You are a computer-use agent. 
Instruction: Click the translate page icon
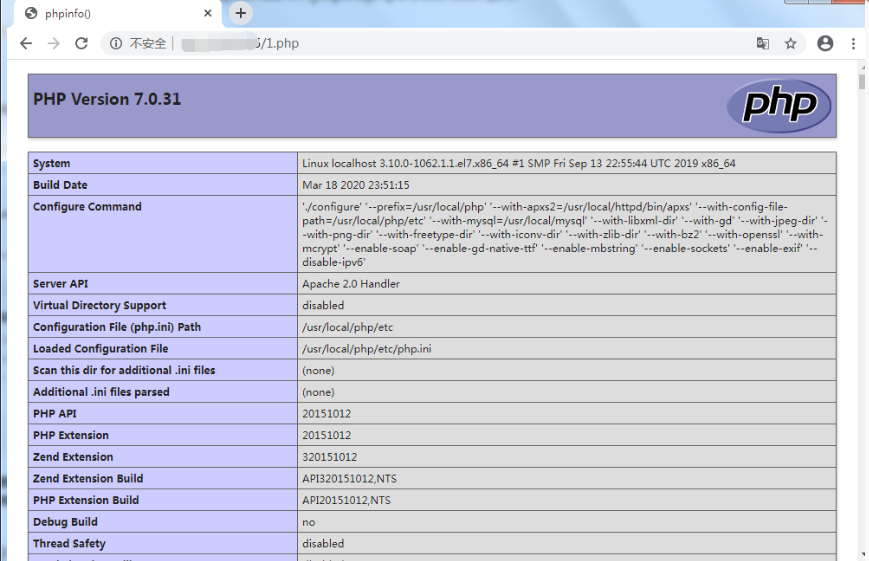(x=763, y=43)
